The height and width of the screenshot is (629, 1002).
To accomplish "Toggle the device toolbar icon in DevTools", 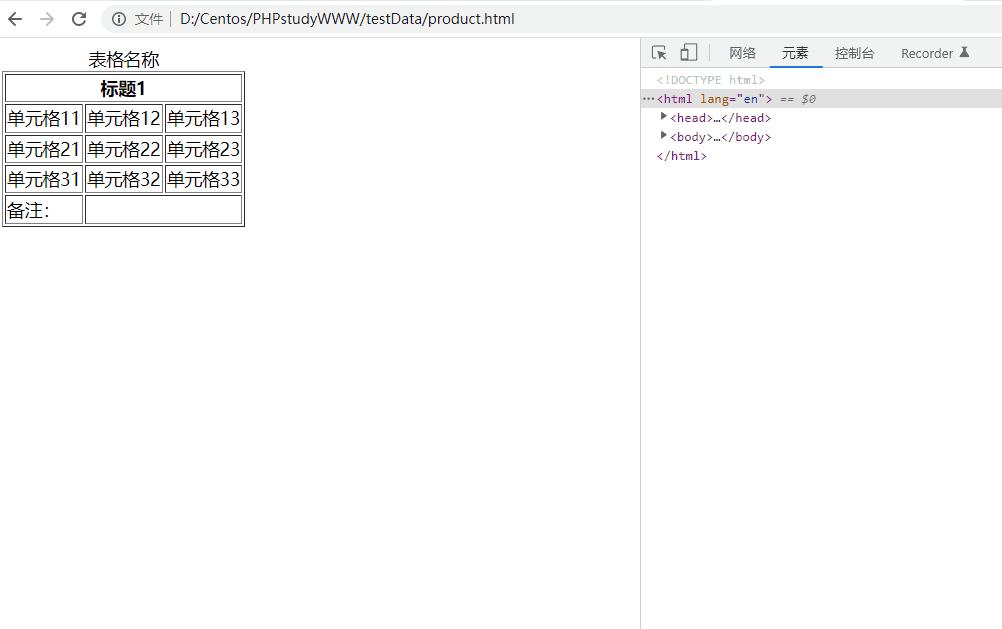I will (688, 52).
